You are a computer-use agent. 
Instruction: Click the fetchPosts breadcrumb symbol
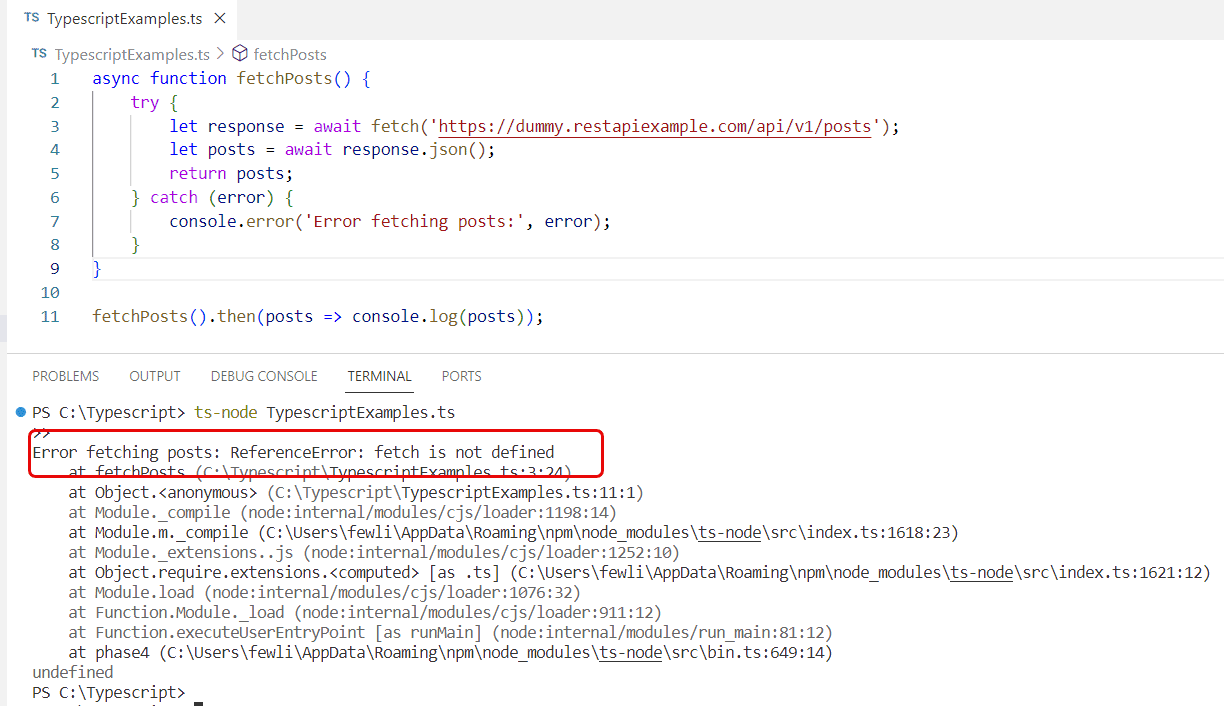coord(290,54)
